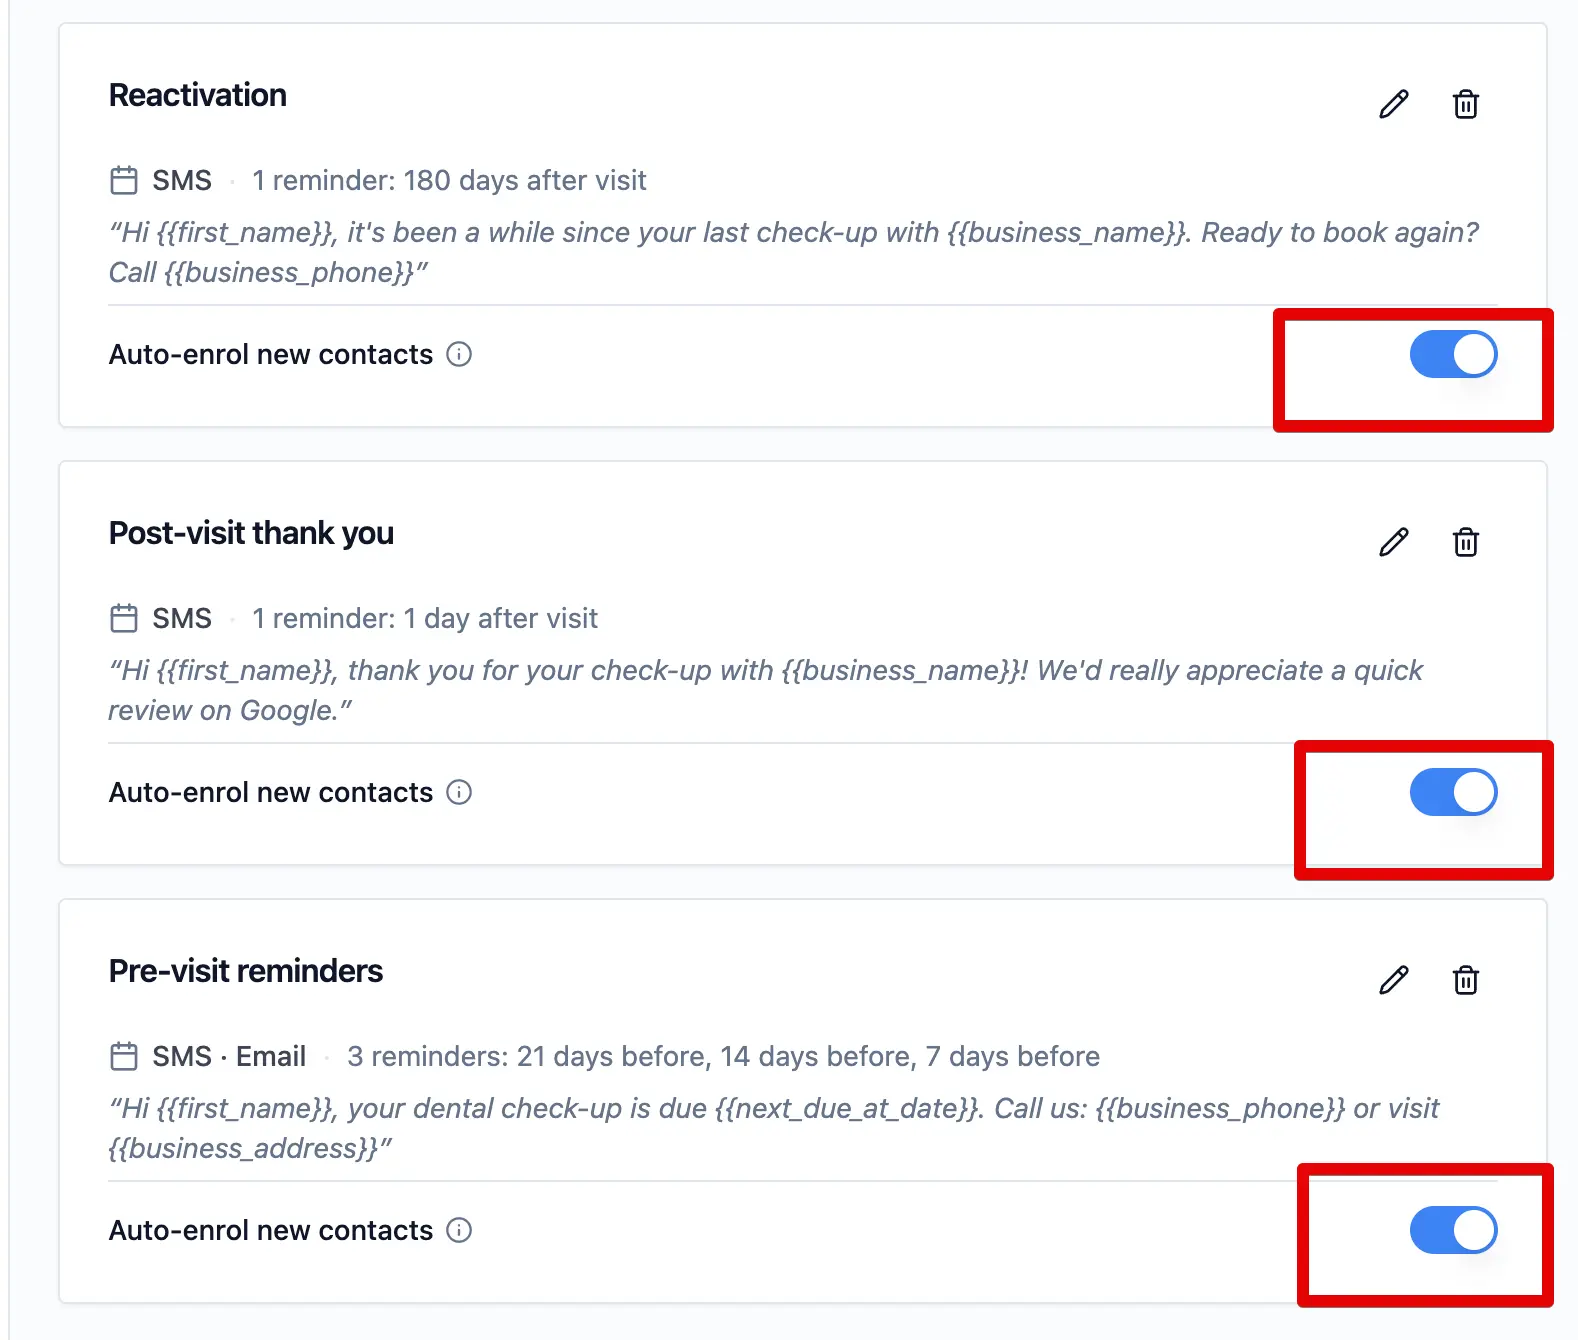Click trash icon for Pre-visit reminders
The height and width of the screenshot is (1340, 1578).
click(1466, 980)
